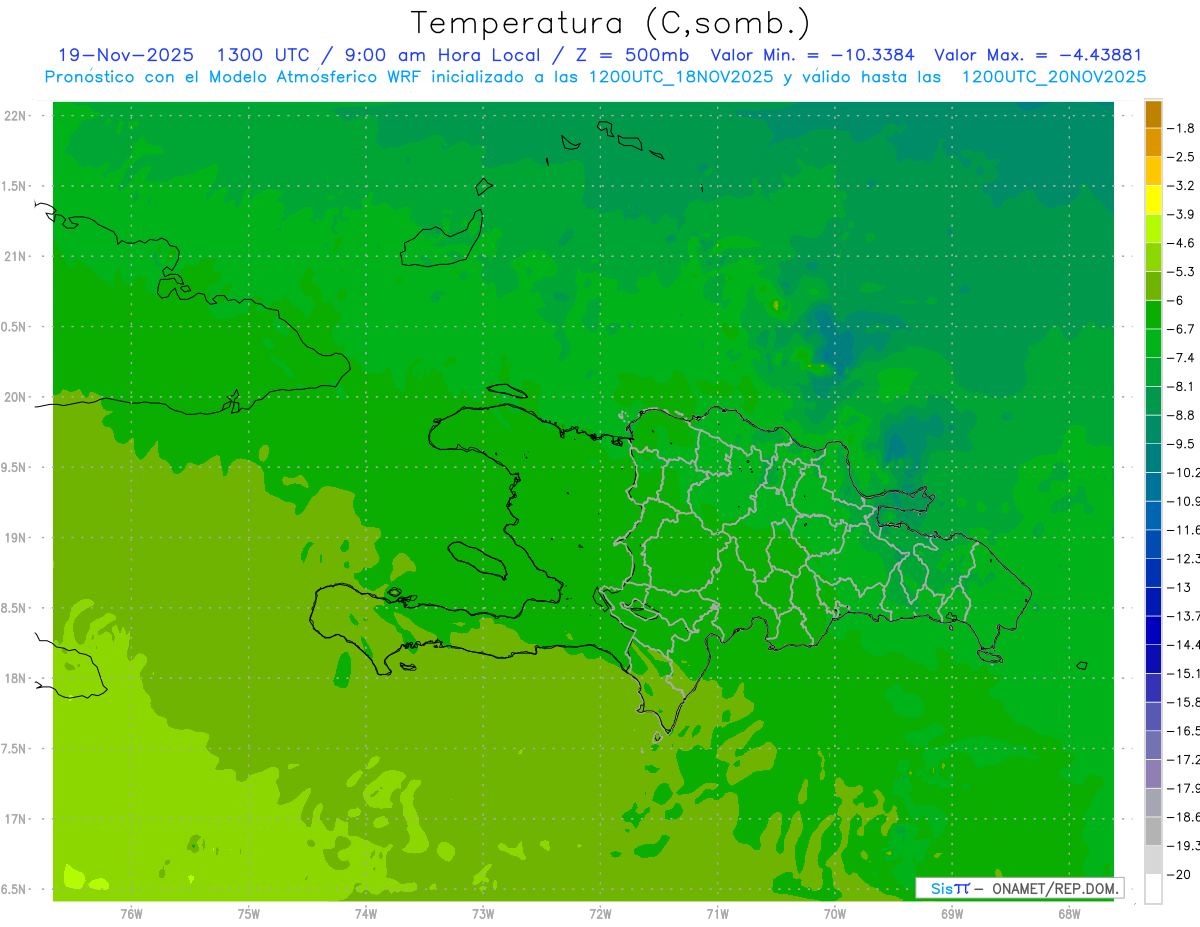
Task: Click the colorbar label '-12.3'
Action: pos(1183,559)
